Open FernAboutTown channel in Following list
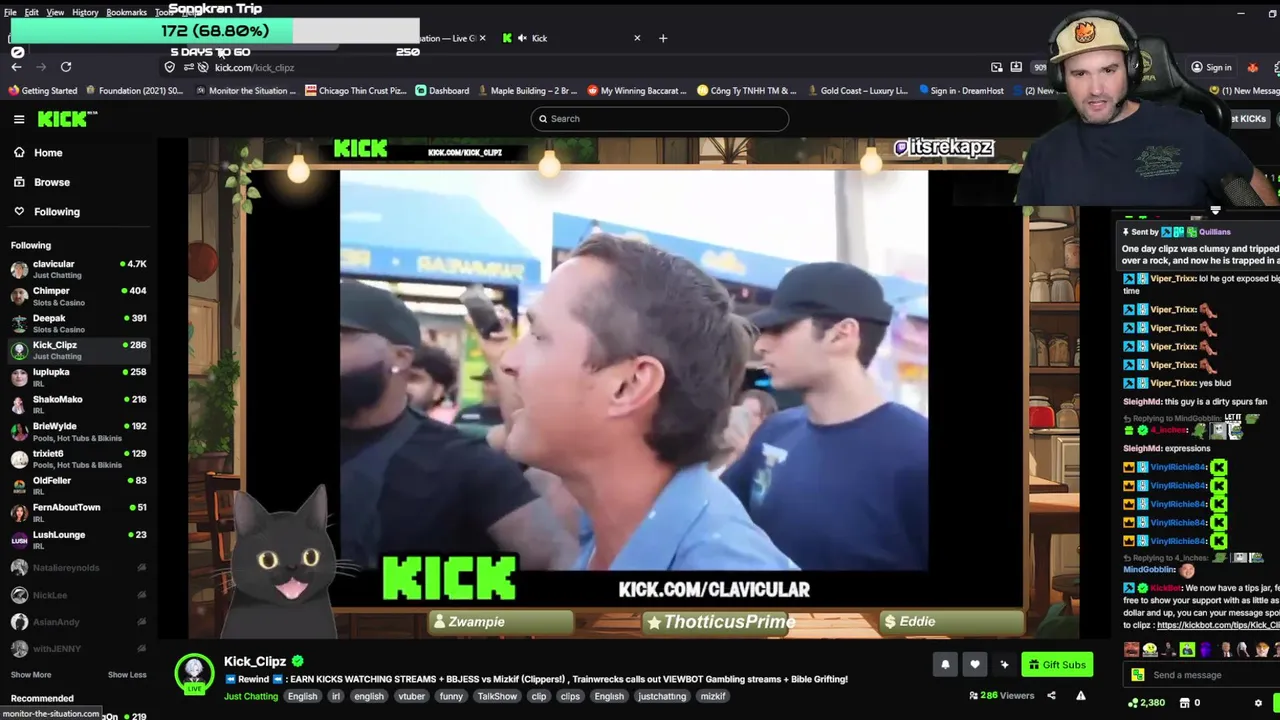The height and width of the screenshot is (720, 1280). point(78,512)
